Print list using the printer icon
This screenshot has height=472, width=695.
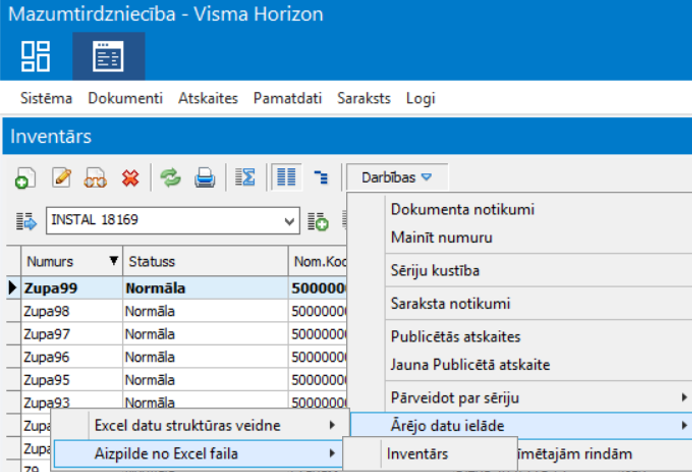click(205, 178)
